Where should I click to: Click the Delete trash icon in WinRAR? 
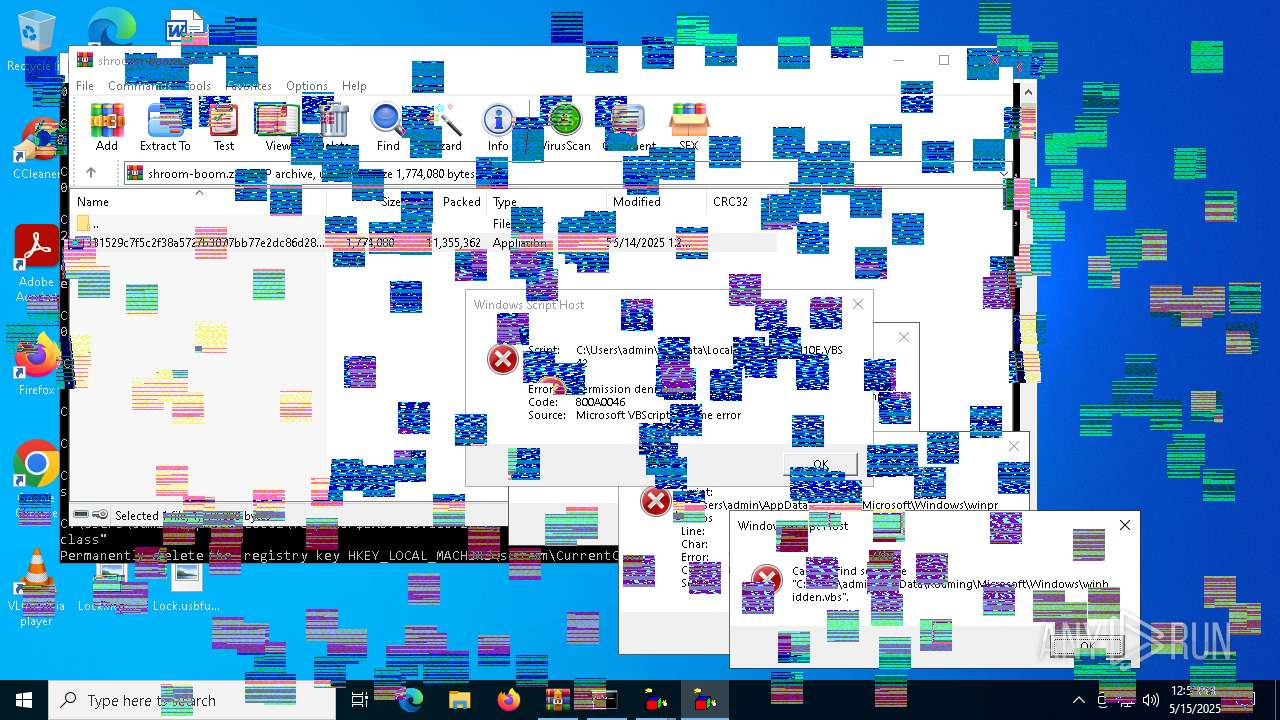[x=334, y=127]
